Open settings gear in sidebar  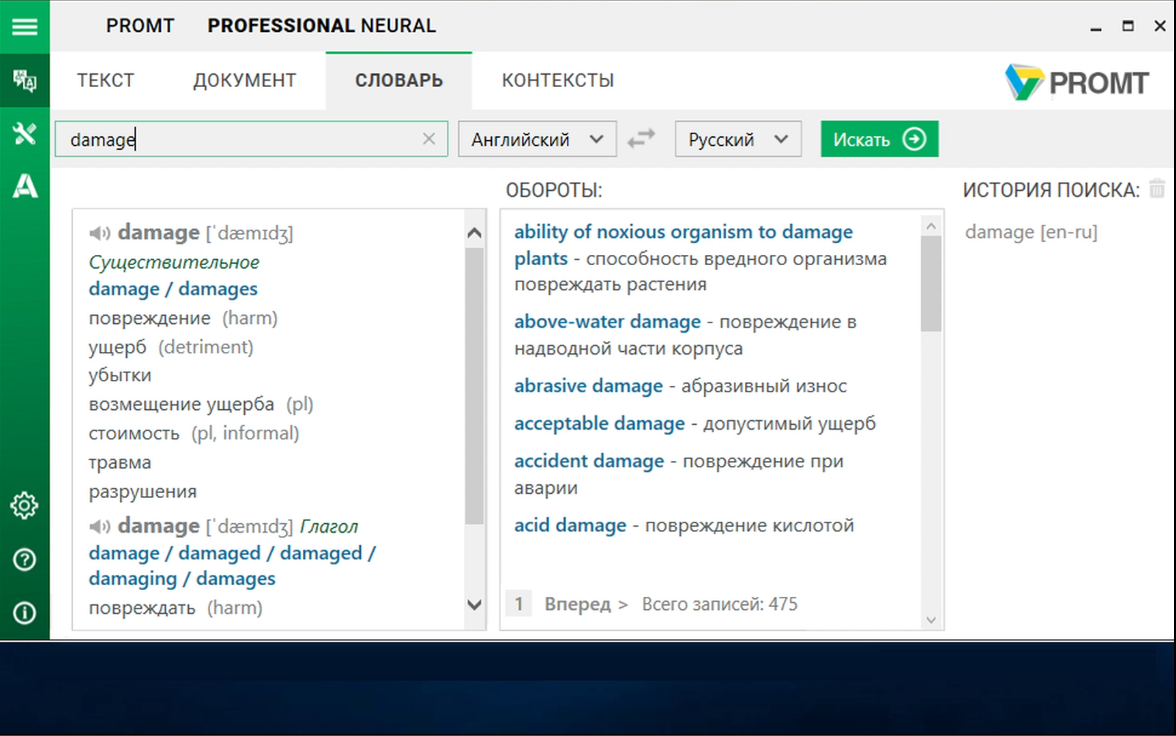point(25,506)
